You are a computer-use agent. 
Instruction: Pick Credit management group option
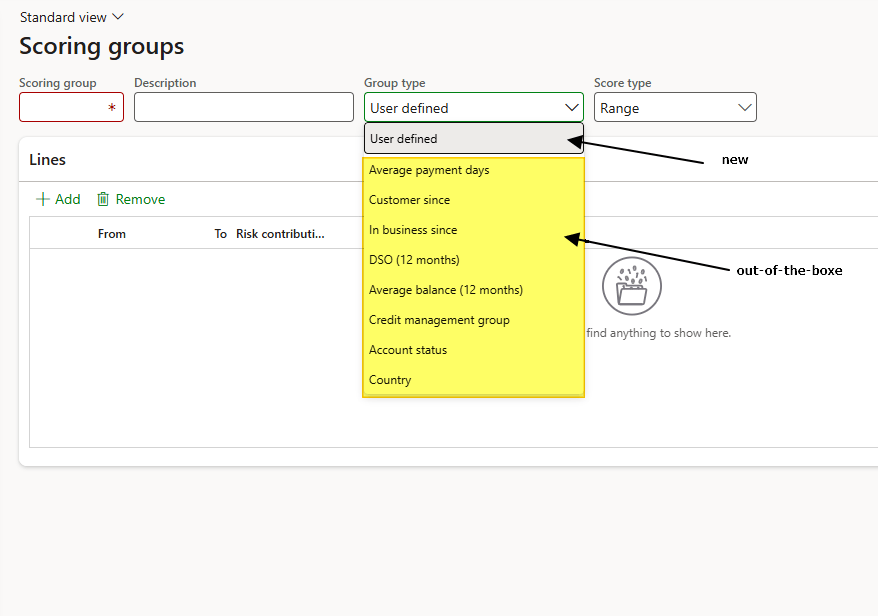[x=439, y=320]
